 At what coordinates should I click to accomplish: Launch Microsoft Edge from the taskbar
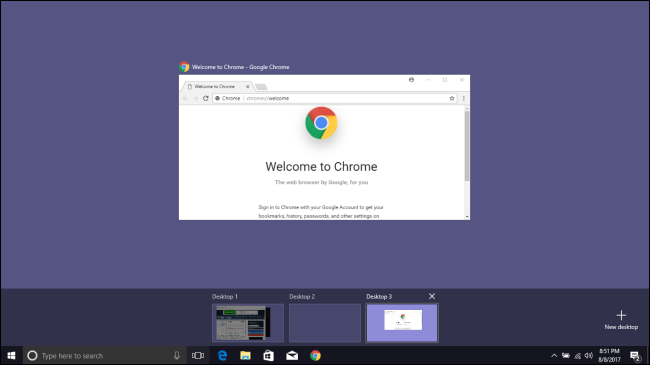coord(222,355)
